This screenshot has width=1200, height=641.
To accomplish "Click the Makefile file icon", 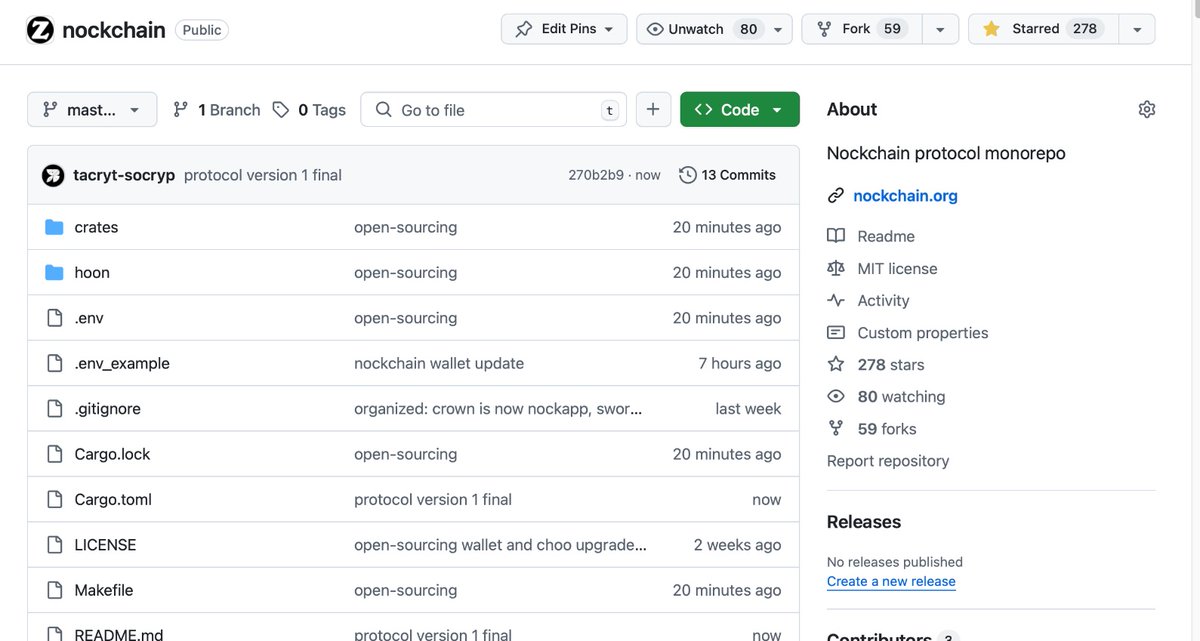I will click(55, 590).
